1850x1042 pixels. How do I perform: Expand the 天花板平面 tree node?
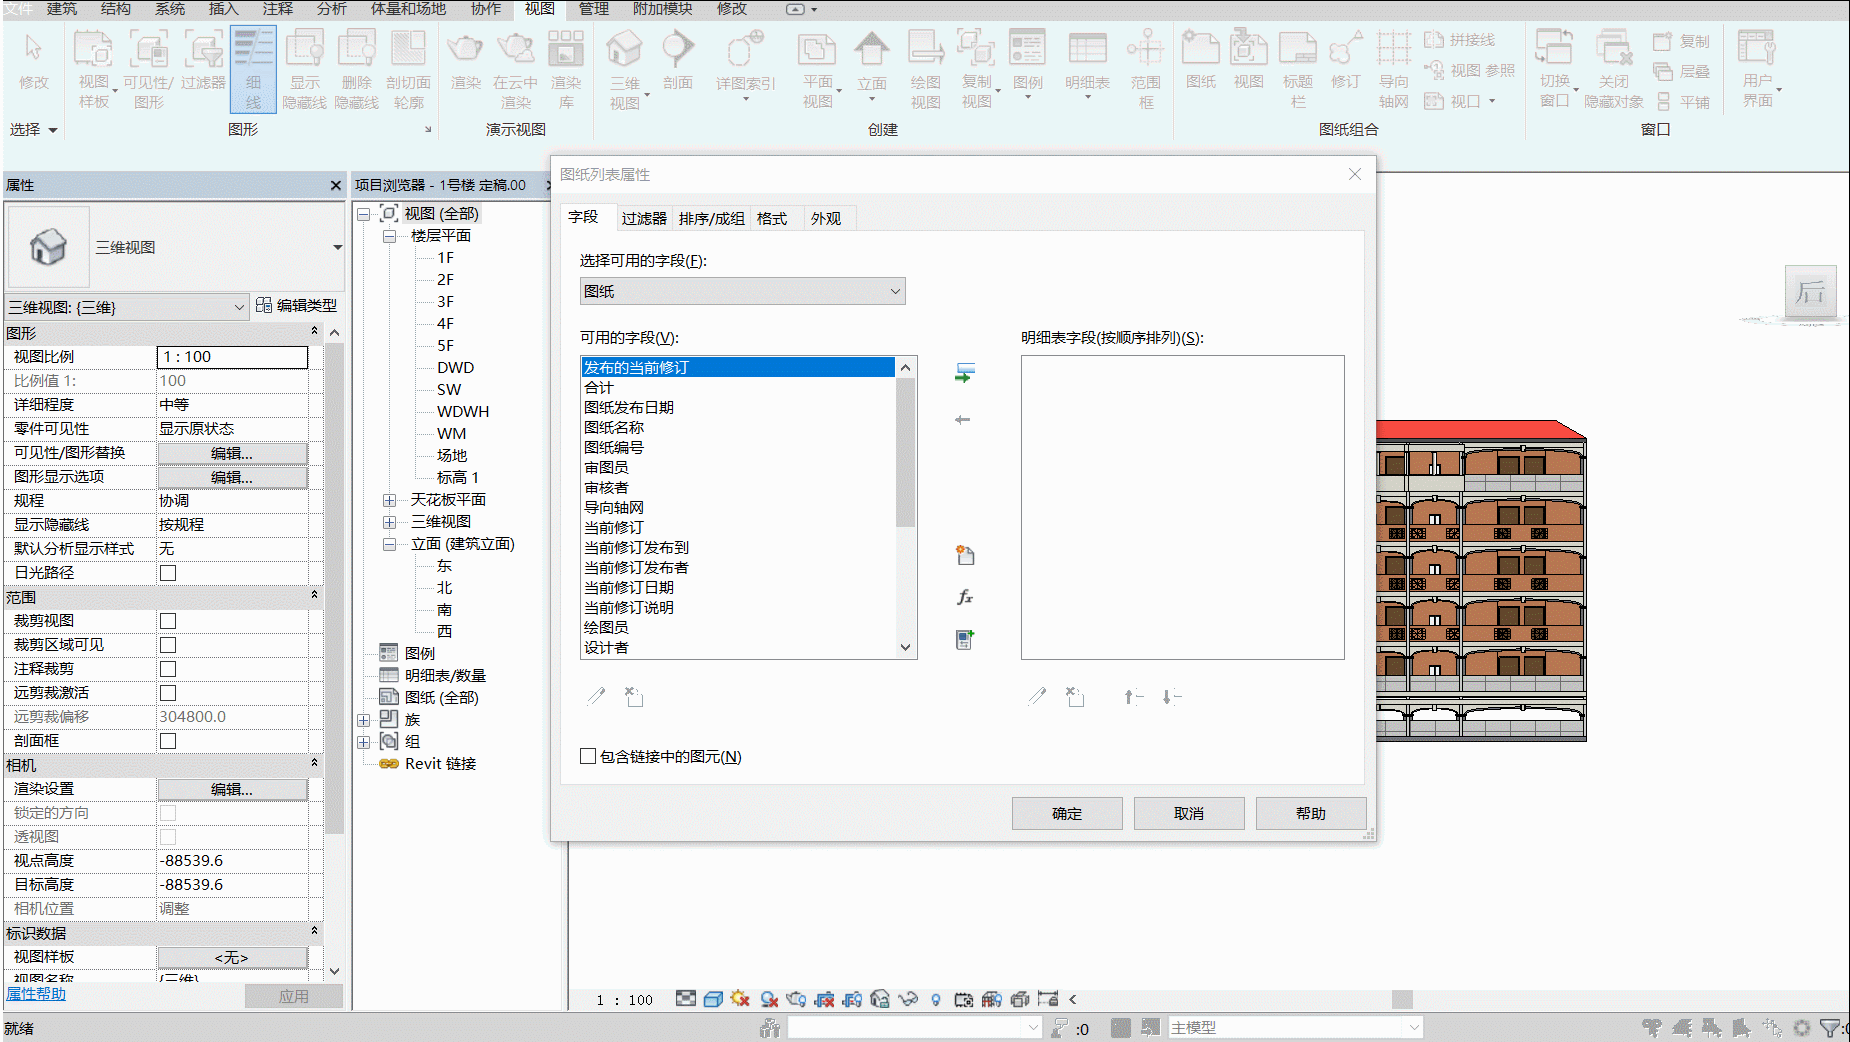point(389,500)
